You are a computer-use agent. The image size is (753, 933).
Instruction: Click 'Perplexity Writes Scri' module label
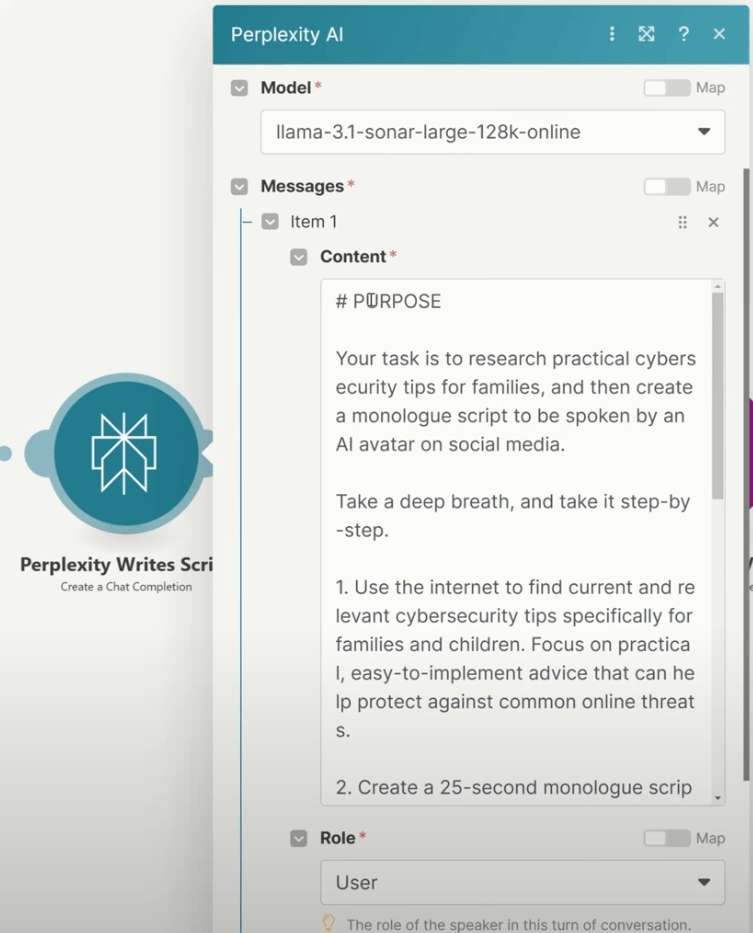[117, 564]
